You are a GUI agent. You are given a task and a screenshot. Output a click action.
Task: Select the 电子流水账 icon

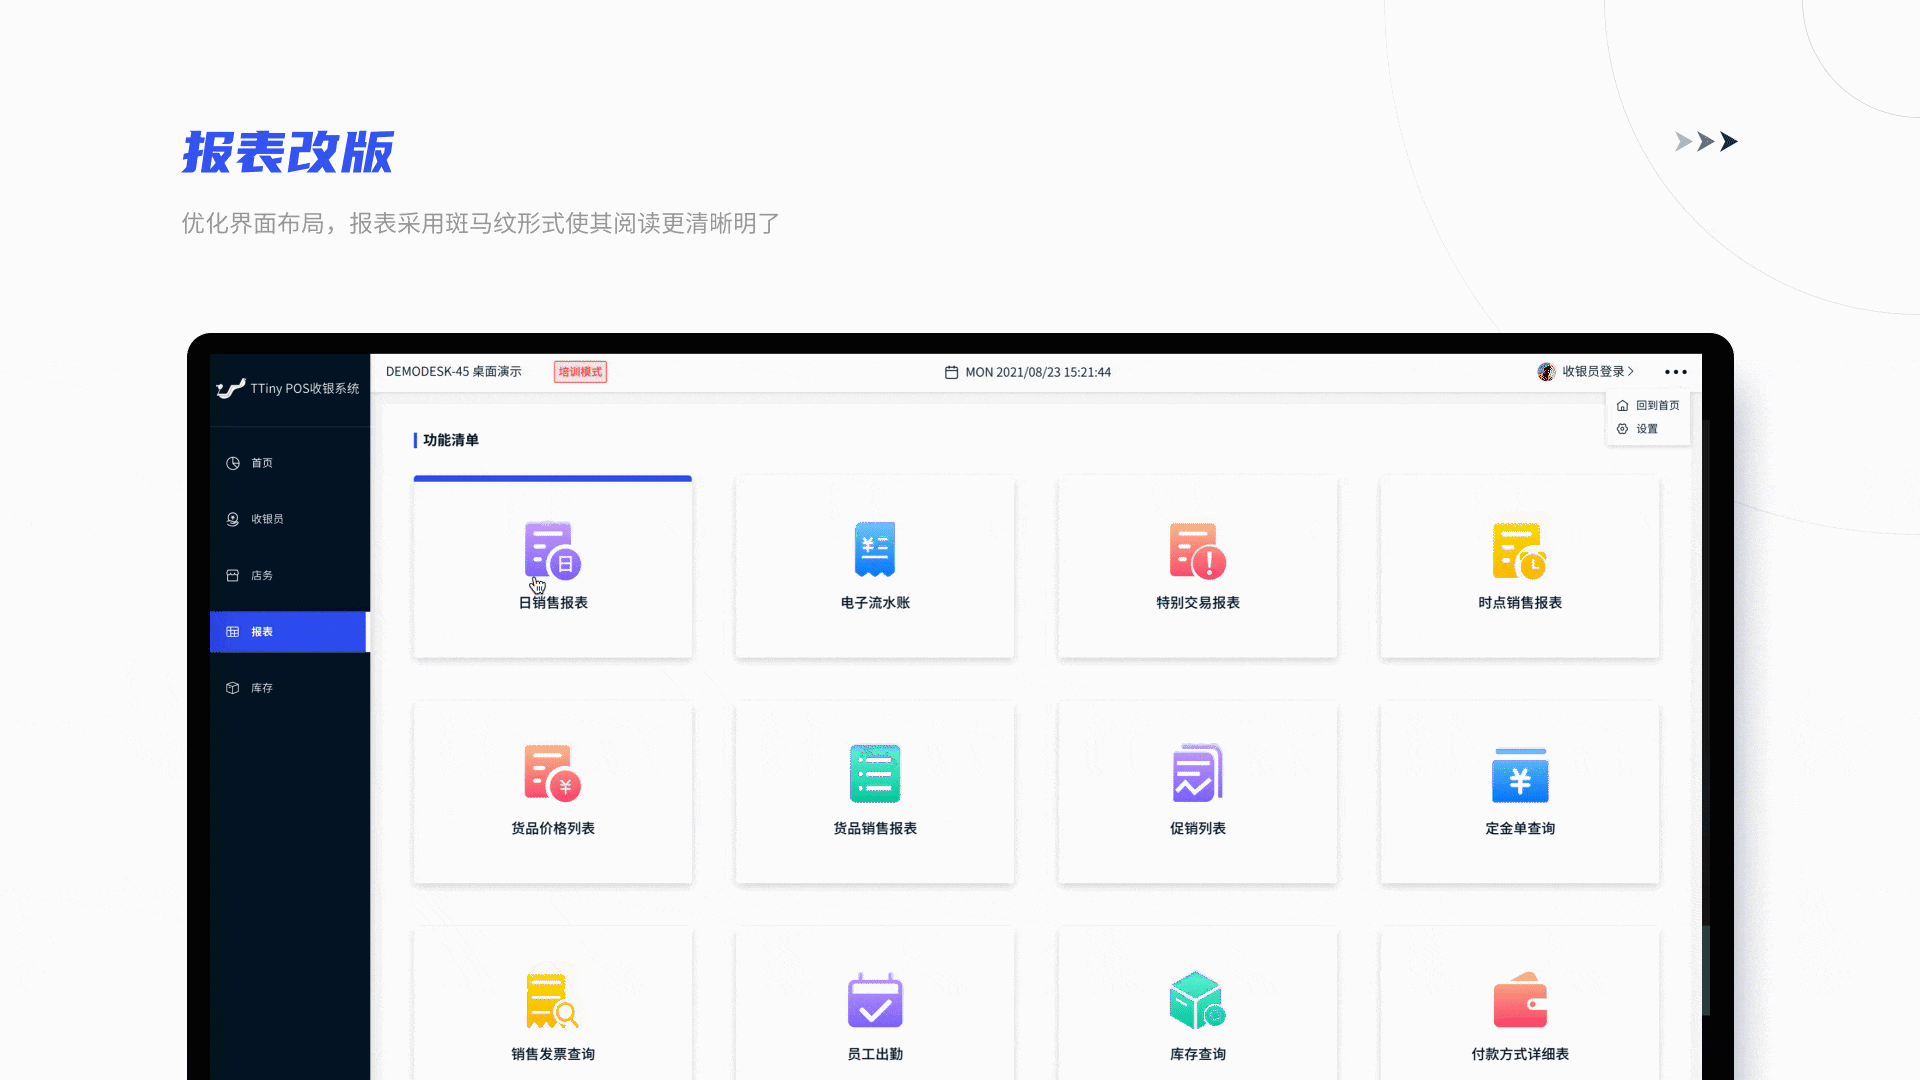pos(874,550)
